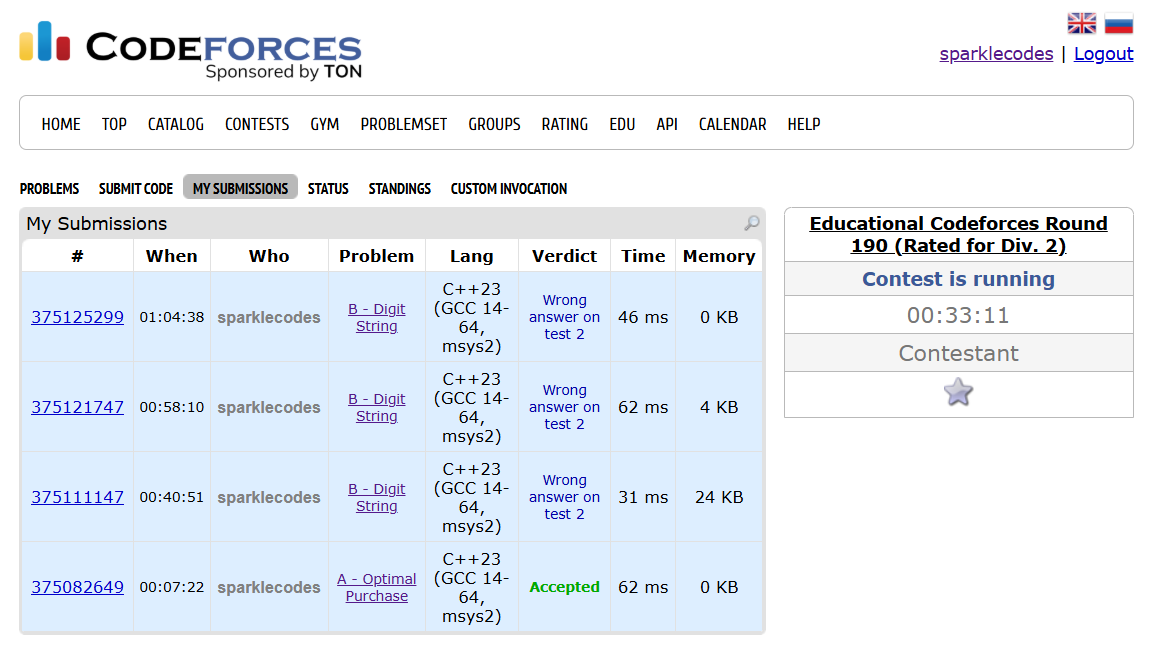
Task: Click the Lang column header
Action: pos(471,256)
